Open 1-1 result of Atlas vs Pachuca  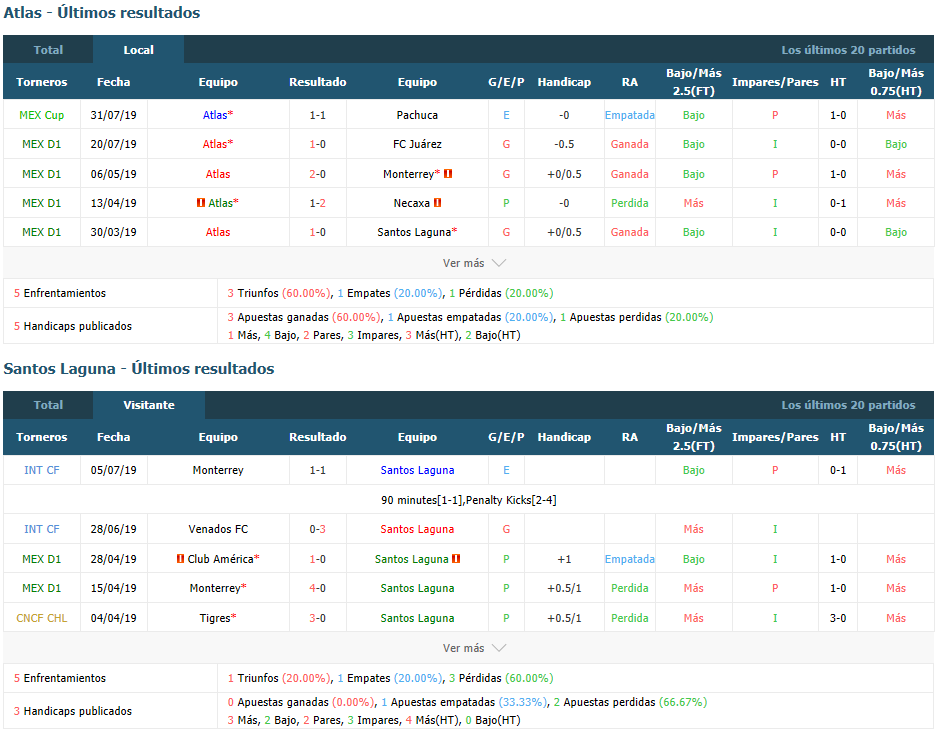[x=318, y=115]
